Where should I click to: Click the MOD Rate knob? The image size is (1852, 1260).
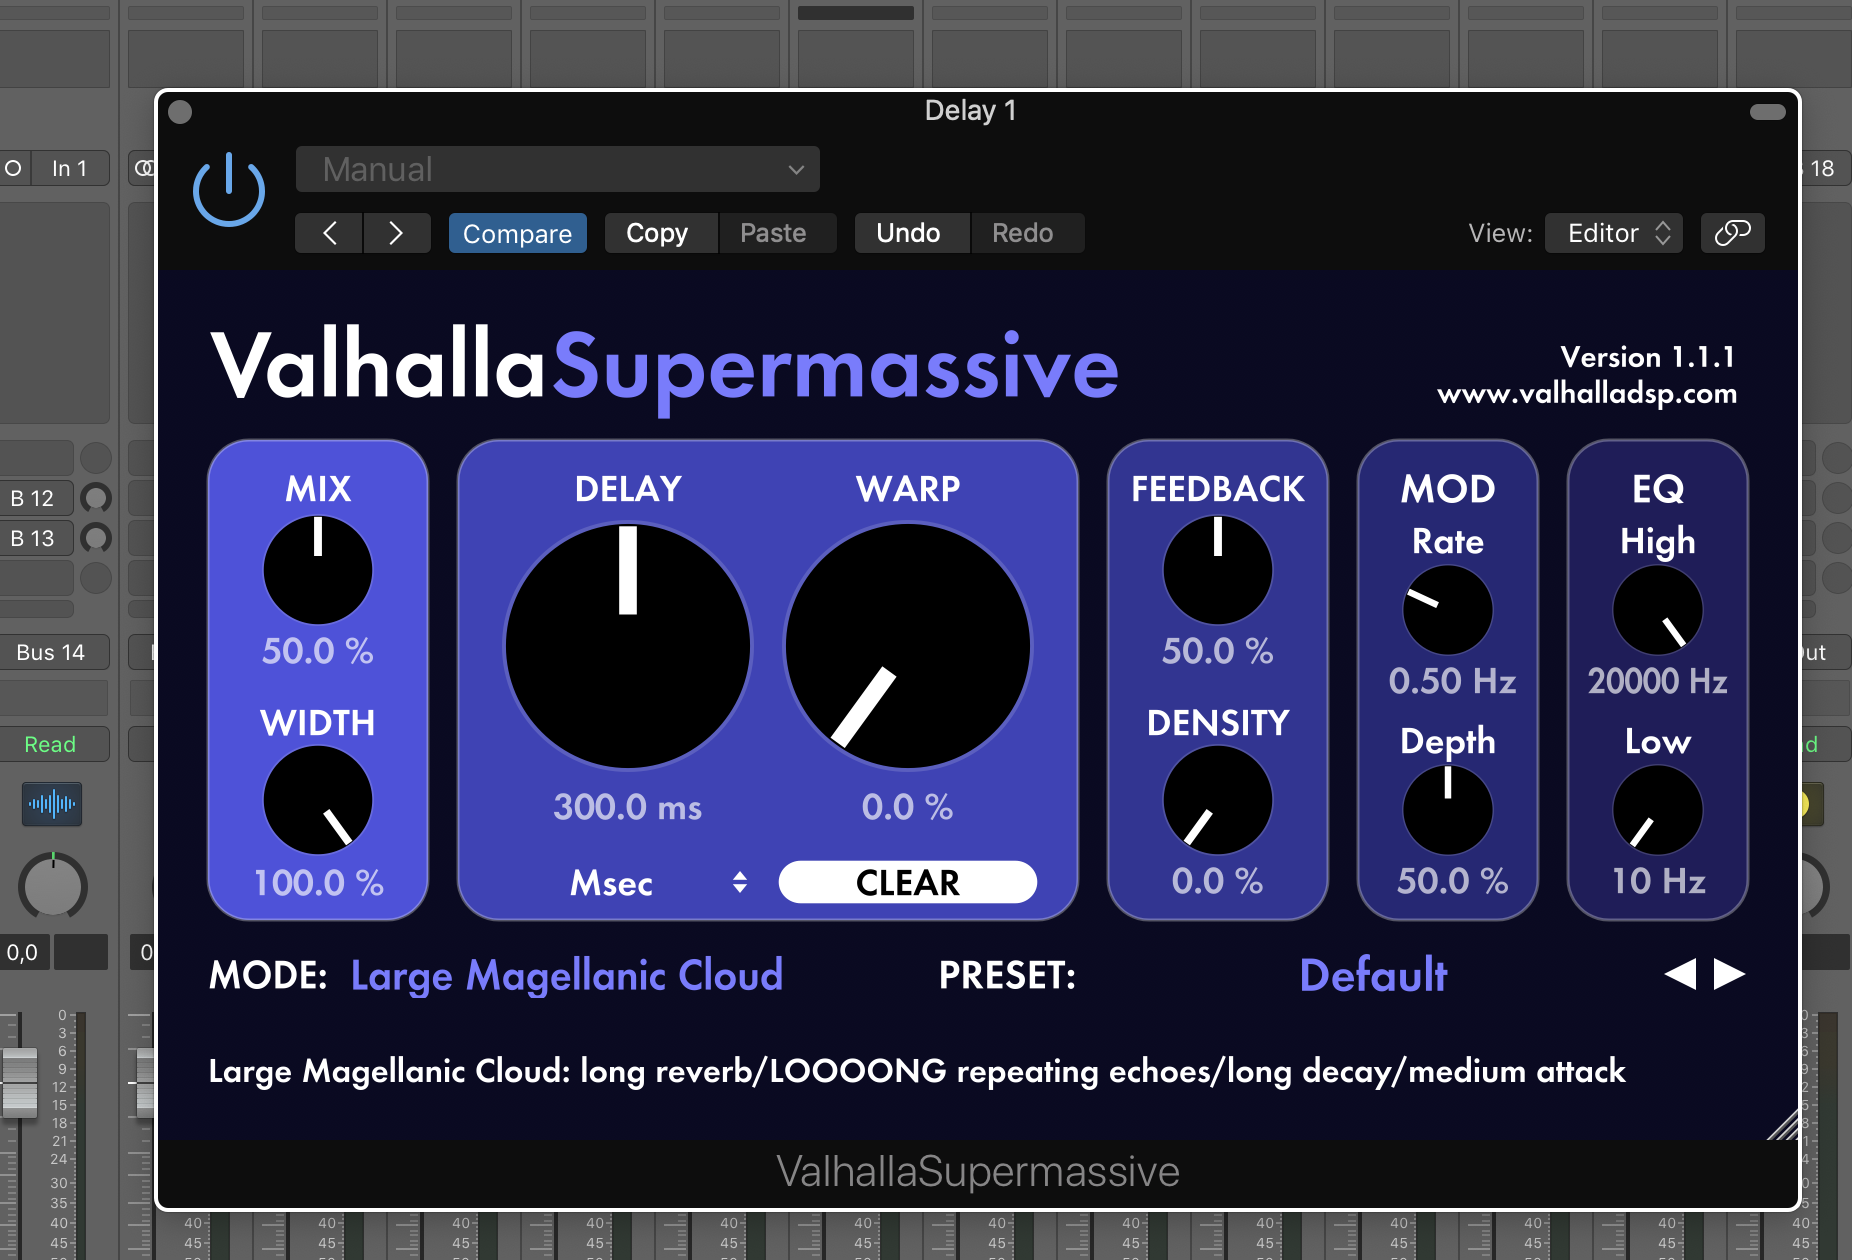[1448, 610]
